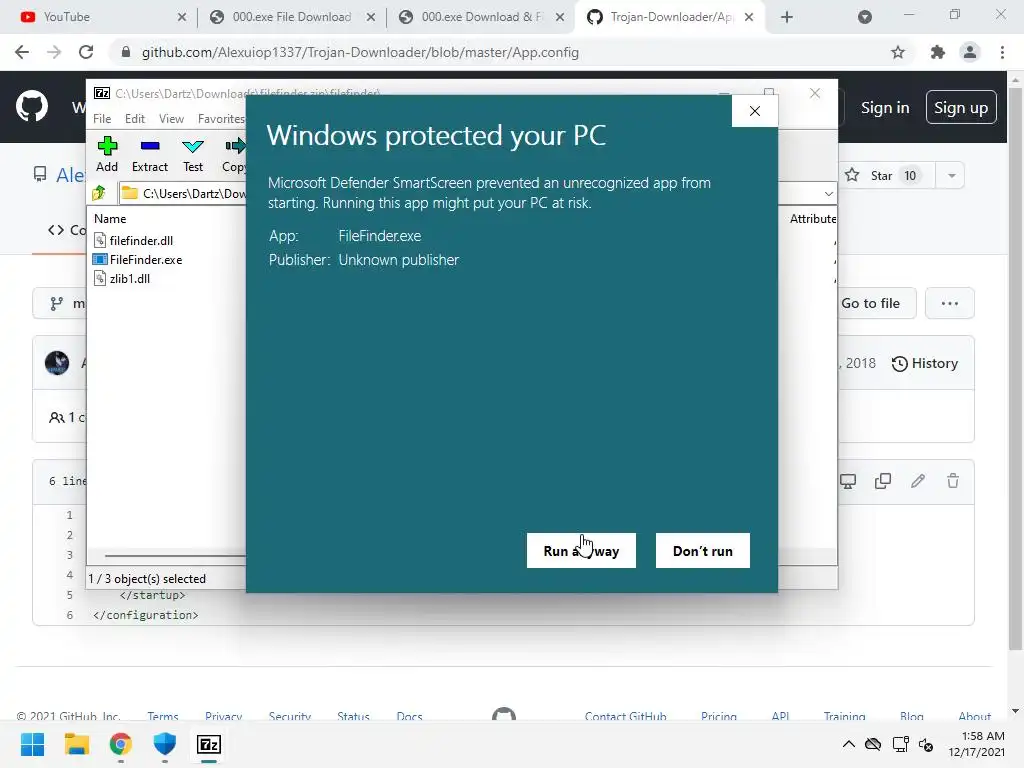Open Windows Security shield on taskbar

click(165, 744)
